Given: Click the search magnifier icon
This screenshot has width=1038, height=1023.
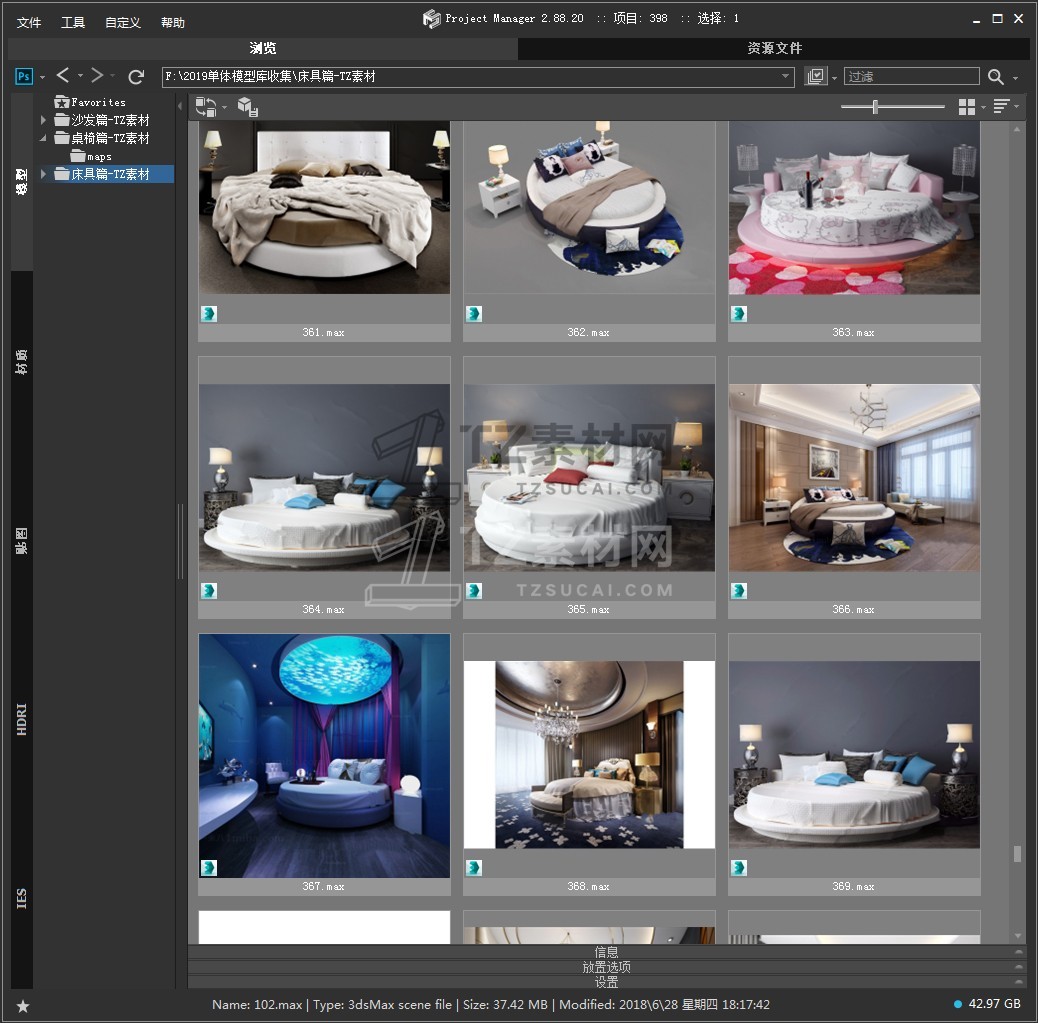Looking at the screenshot, I should (995, 77).
